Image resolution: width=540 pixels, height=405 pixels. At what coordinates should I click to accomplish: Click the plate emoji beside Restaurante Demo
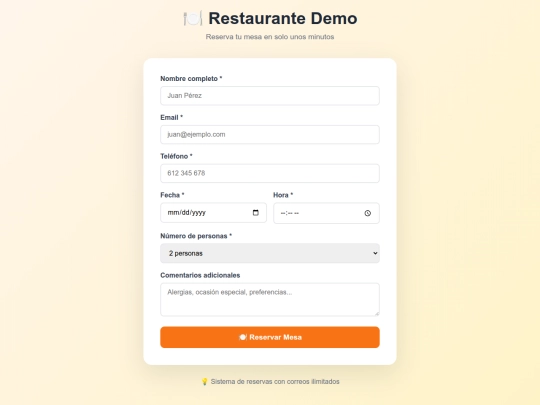pyautogui.click(x=193, y=18)
